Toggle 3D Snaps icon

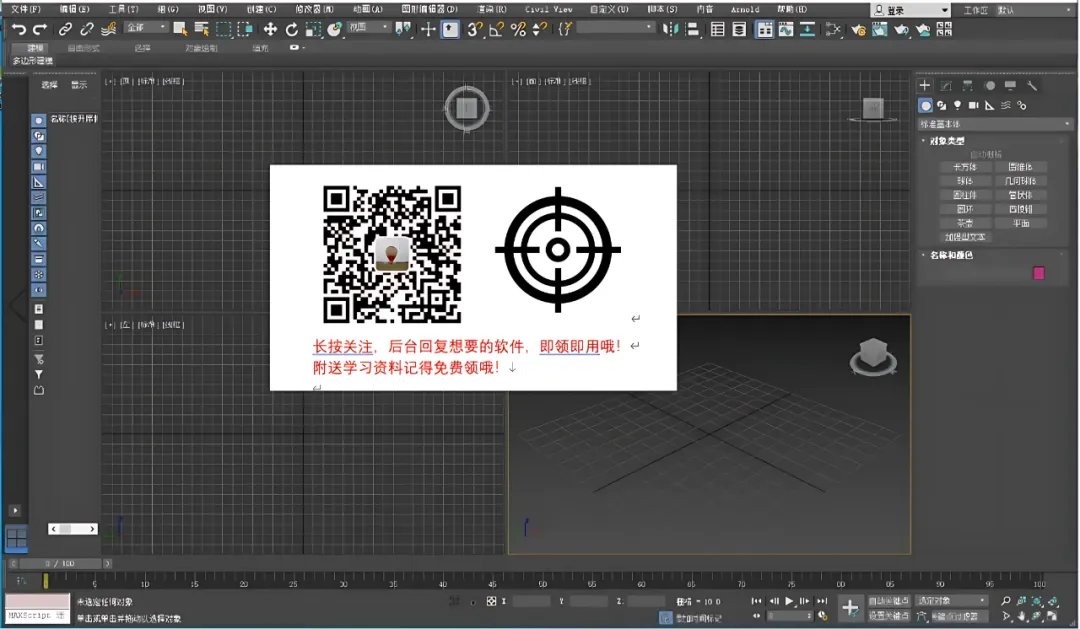(475, 29)
